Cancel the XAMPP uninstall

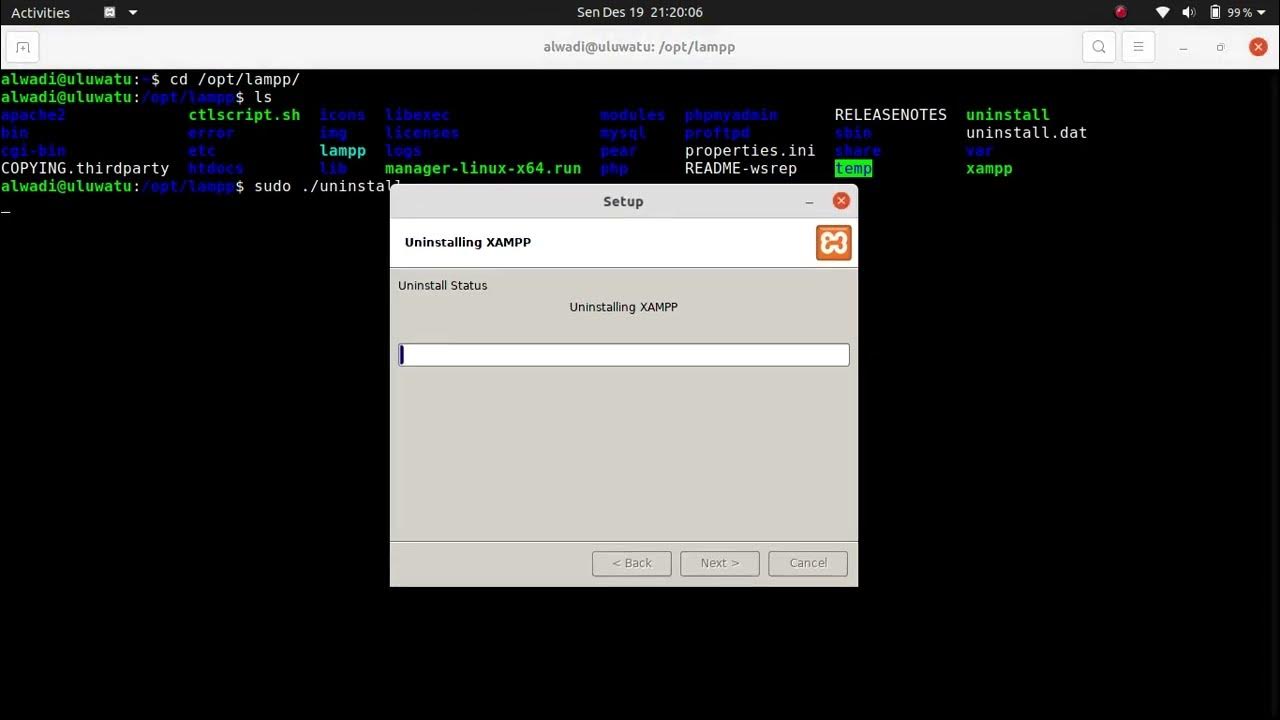pyautogui.click(x=808, y=563)
